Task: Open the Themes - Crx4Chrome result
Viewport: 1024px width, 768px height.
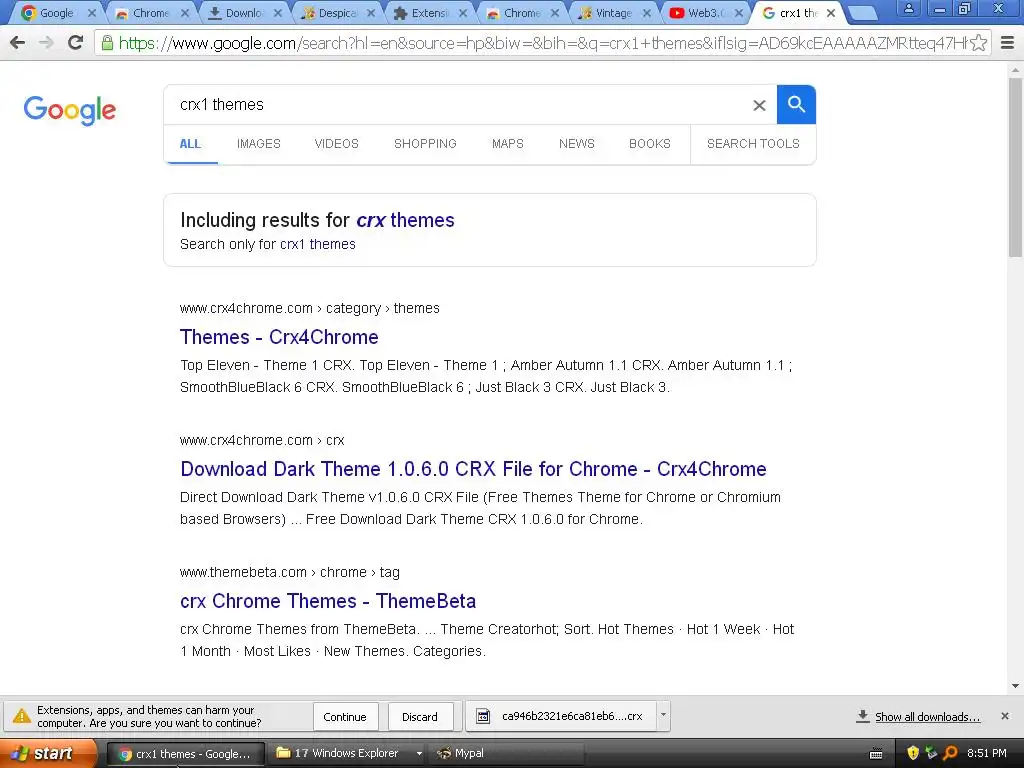Action: 279,337
